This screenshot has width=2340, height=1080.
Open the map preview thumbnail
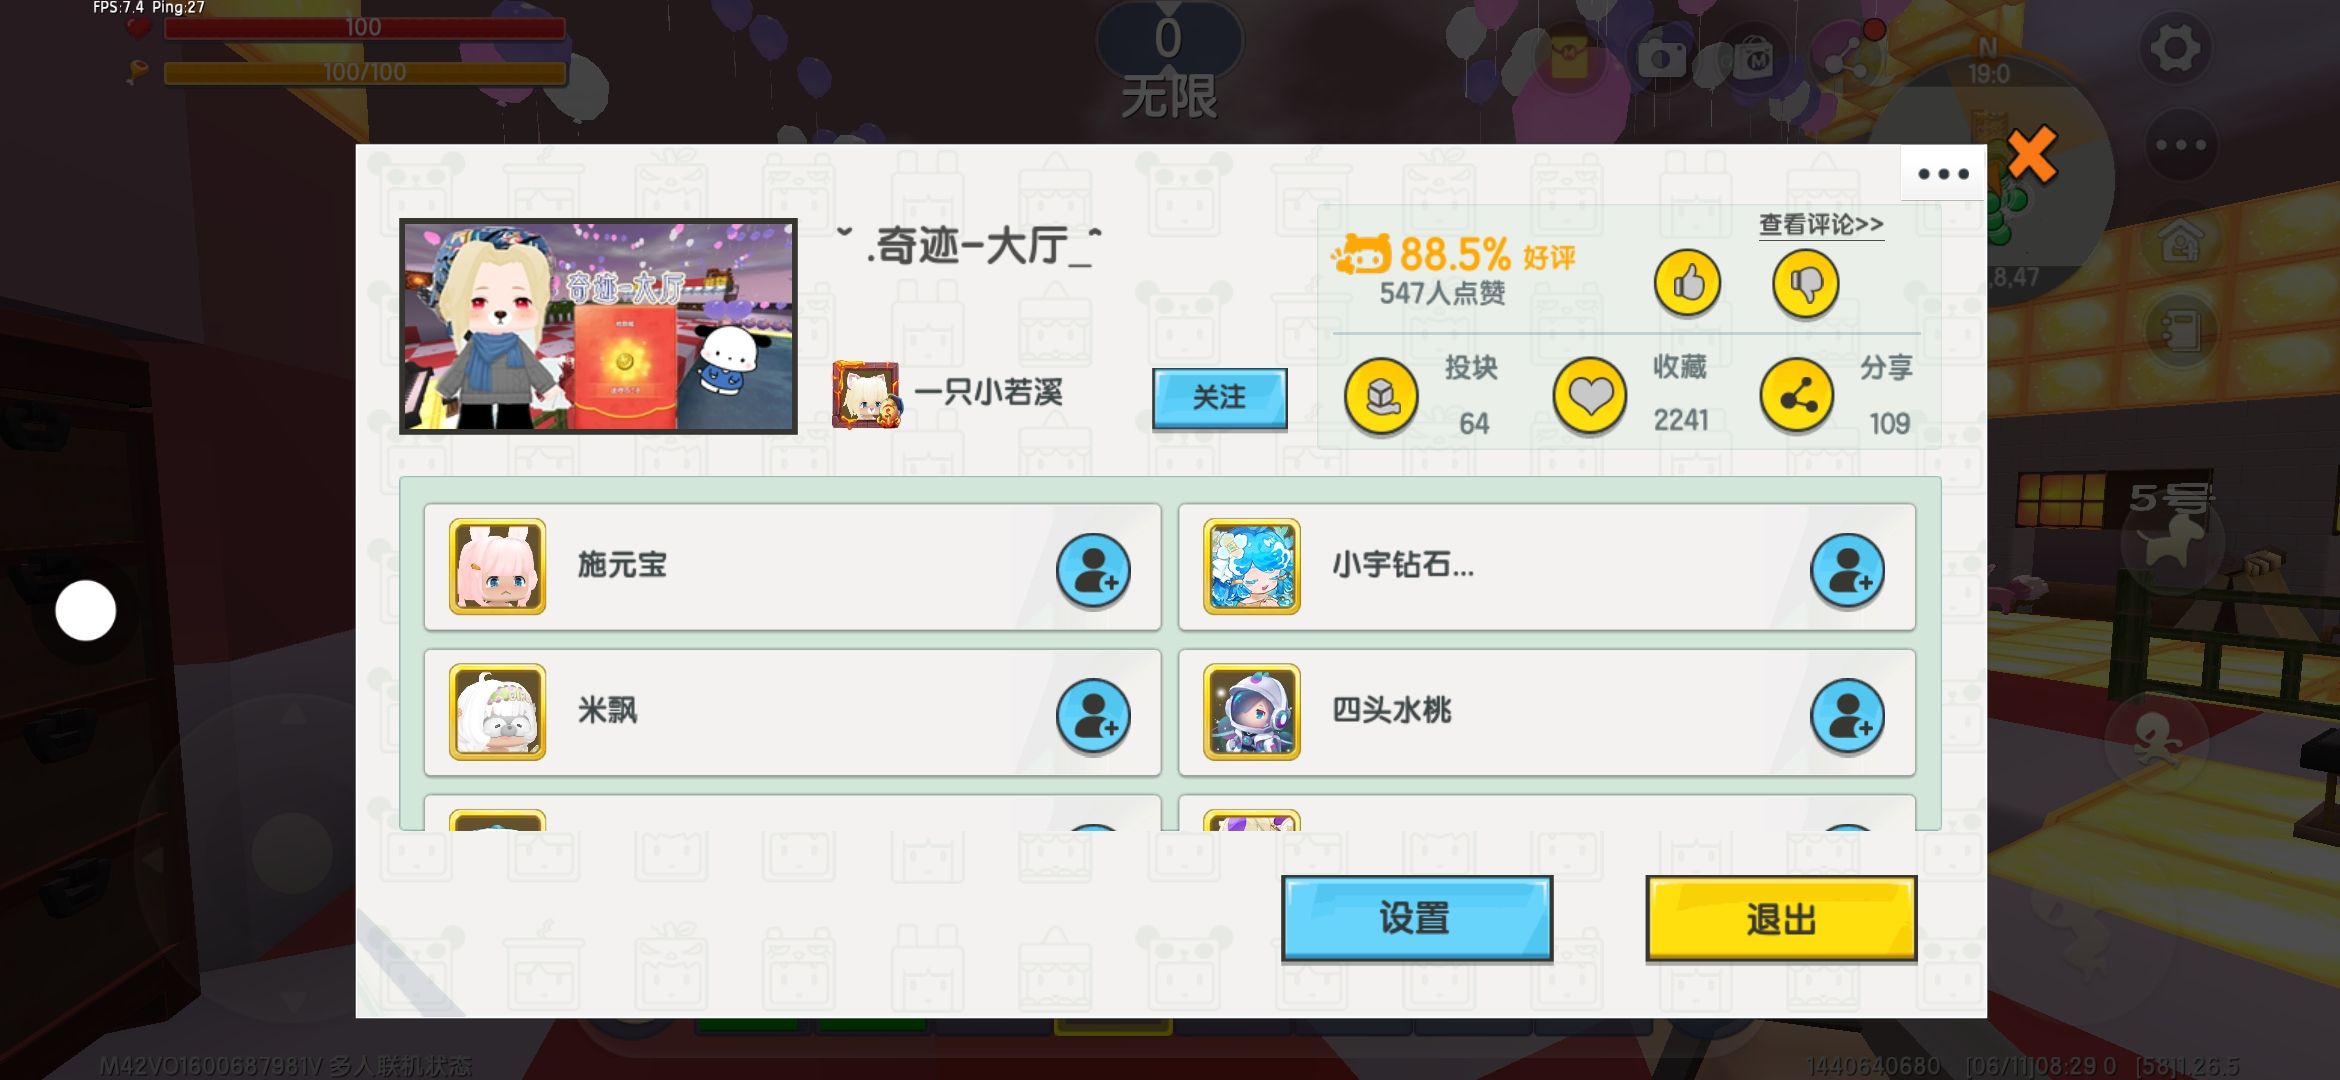point(598,326)
